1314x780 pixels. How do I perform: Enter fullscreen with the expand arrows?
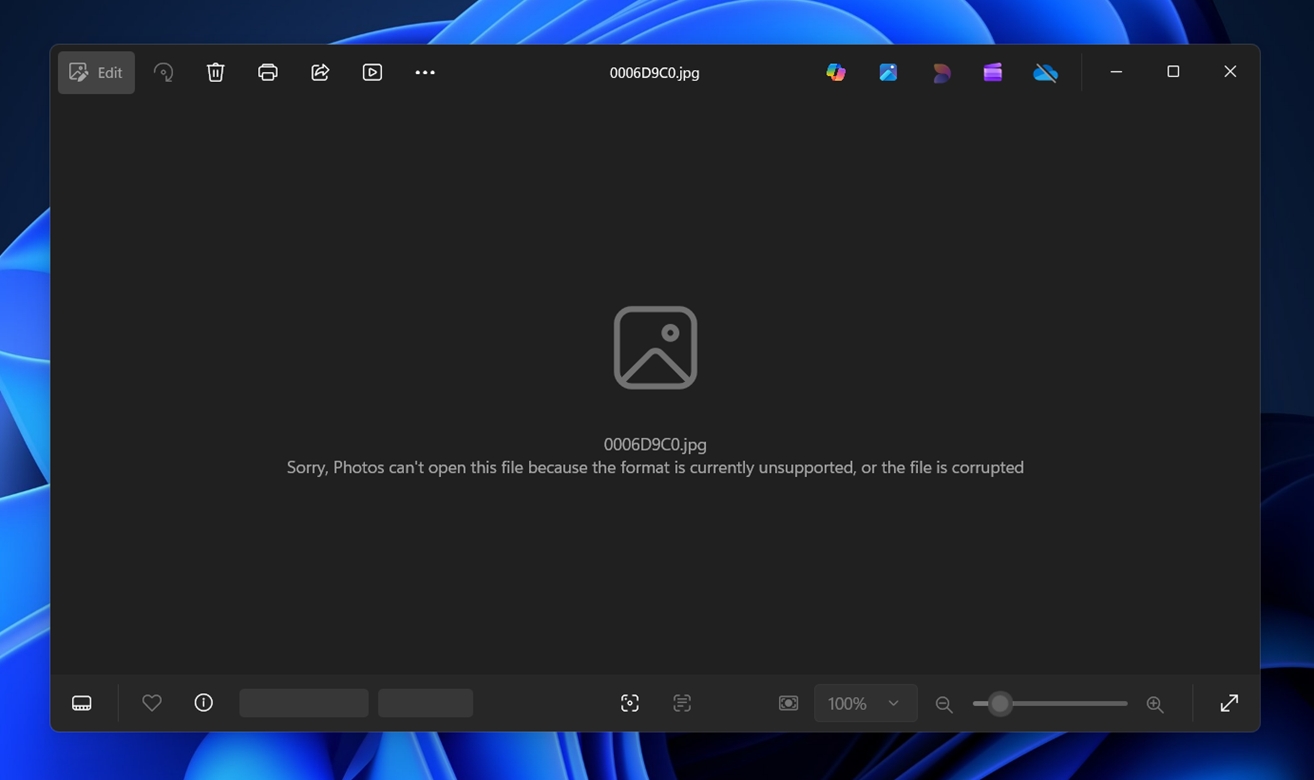(x=1229, y=704)
